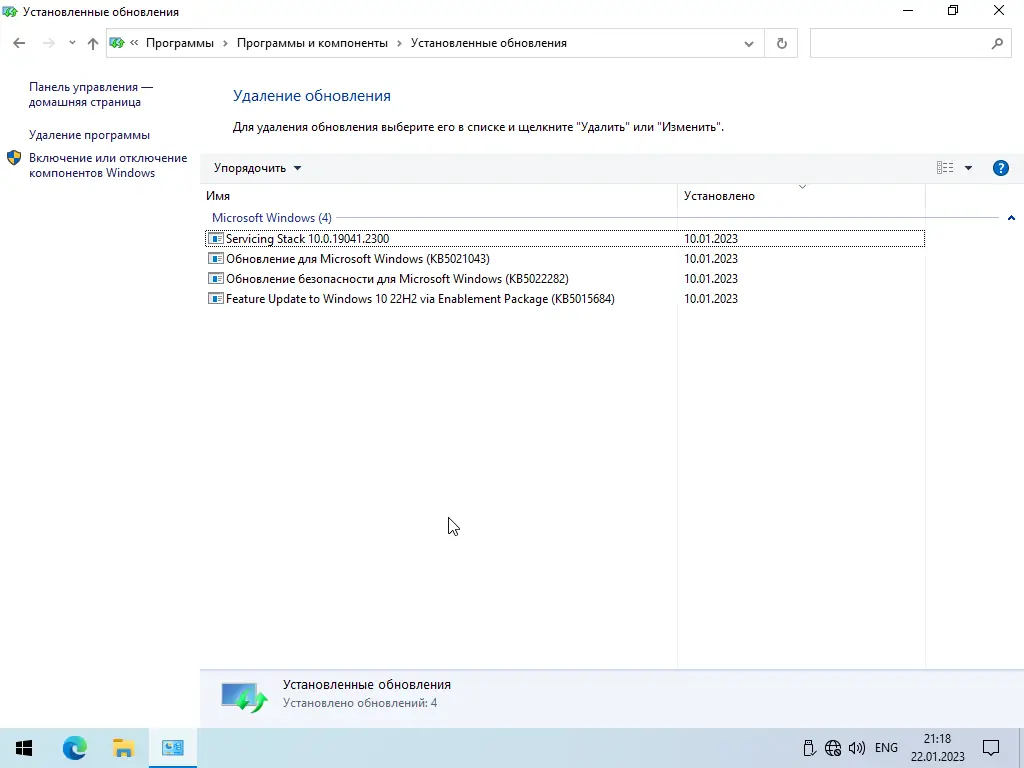Click the icon of KB5022282 entry

pyautogui.click(x=216, y=278)
